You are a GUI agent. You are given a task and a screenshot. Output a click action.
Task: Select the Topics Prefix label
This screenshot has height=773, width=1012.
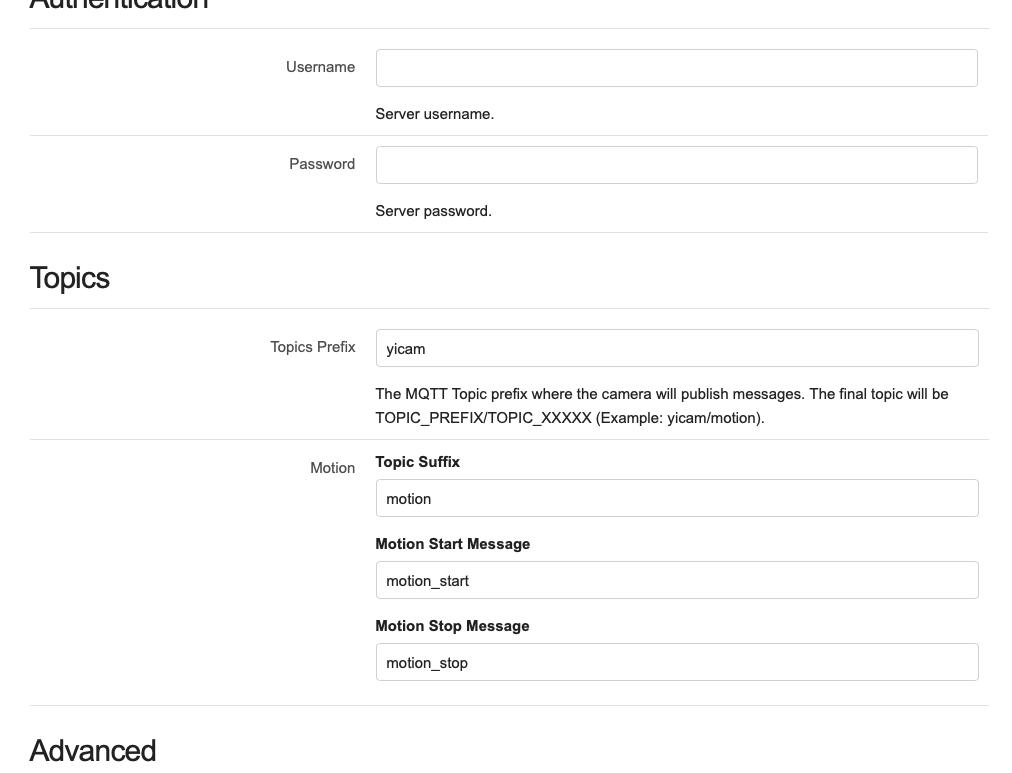click(312, 347)
